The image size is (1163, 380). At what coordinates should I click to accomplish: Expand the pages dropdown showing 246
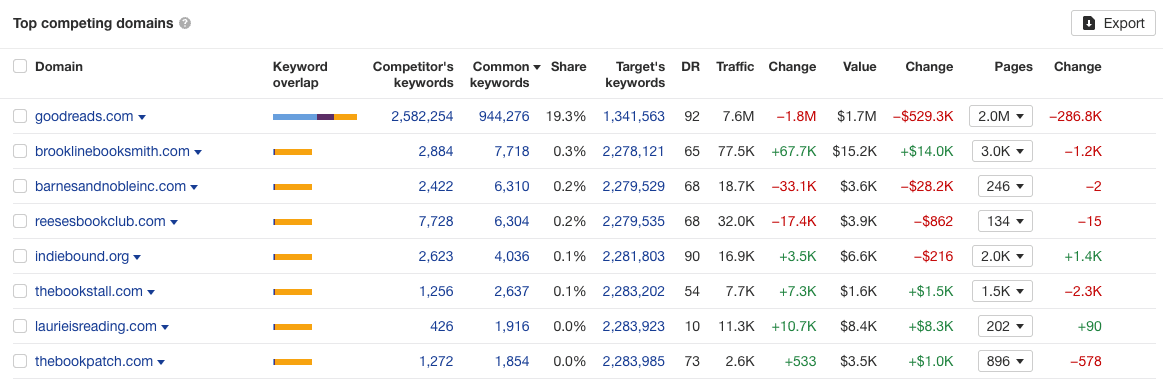pos(1005,186)
